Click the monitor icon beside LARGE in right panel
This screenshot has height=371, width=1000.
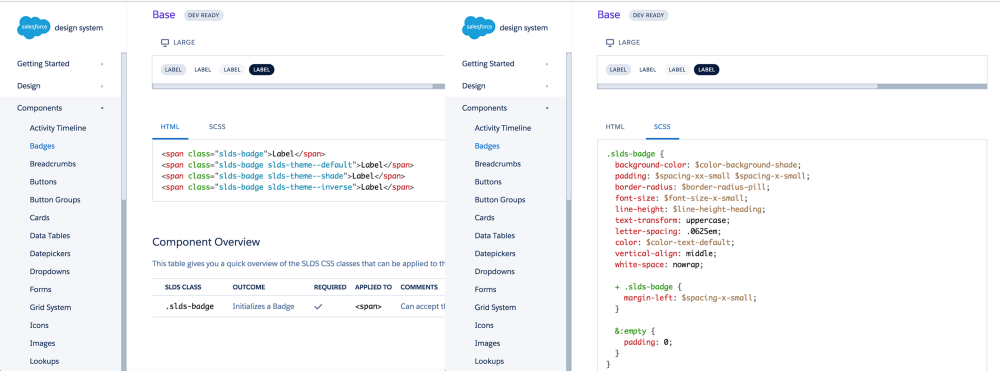pos(610,43)
